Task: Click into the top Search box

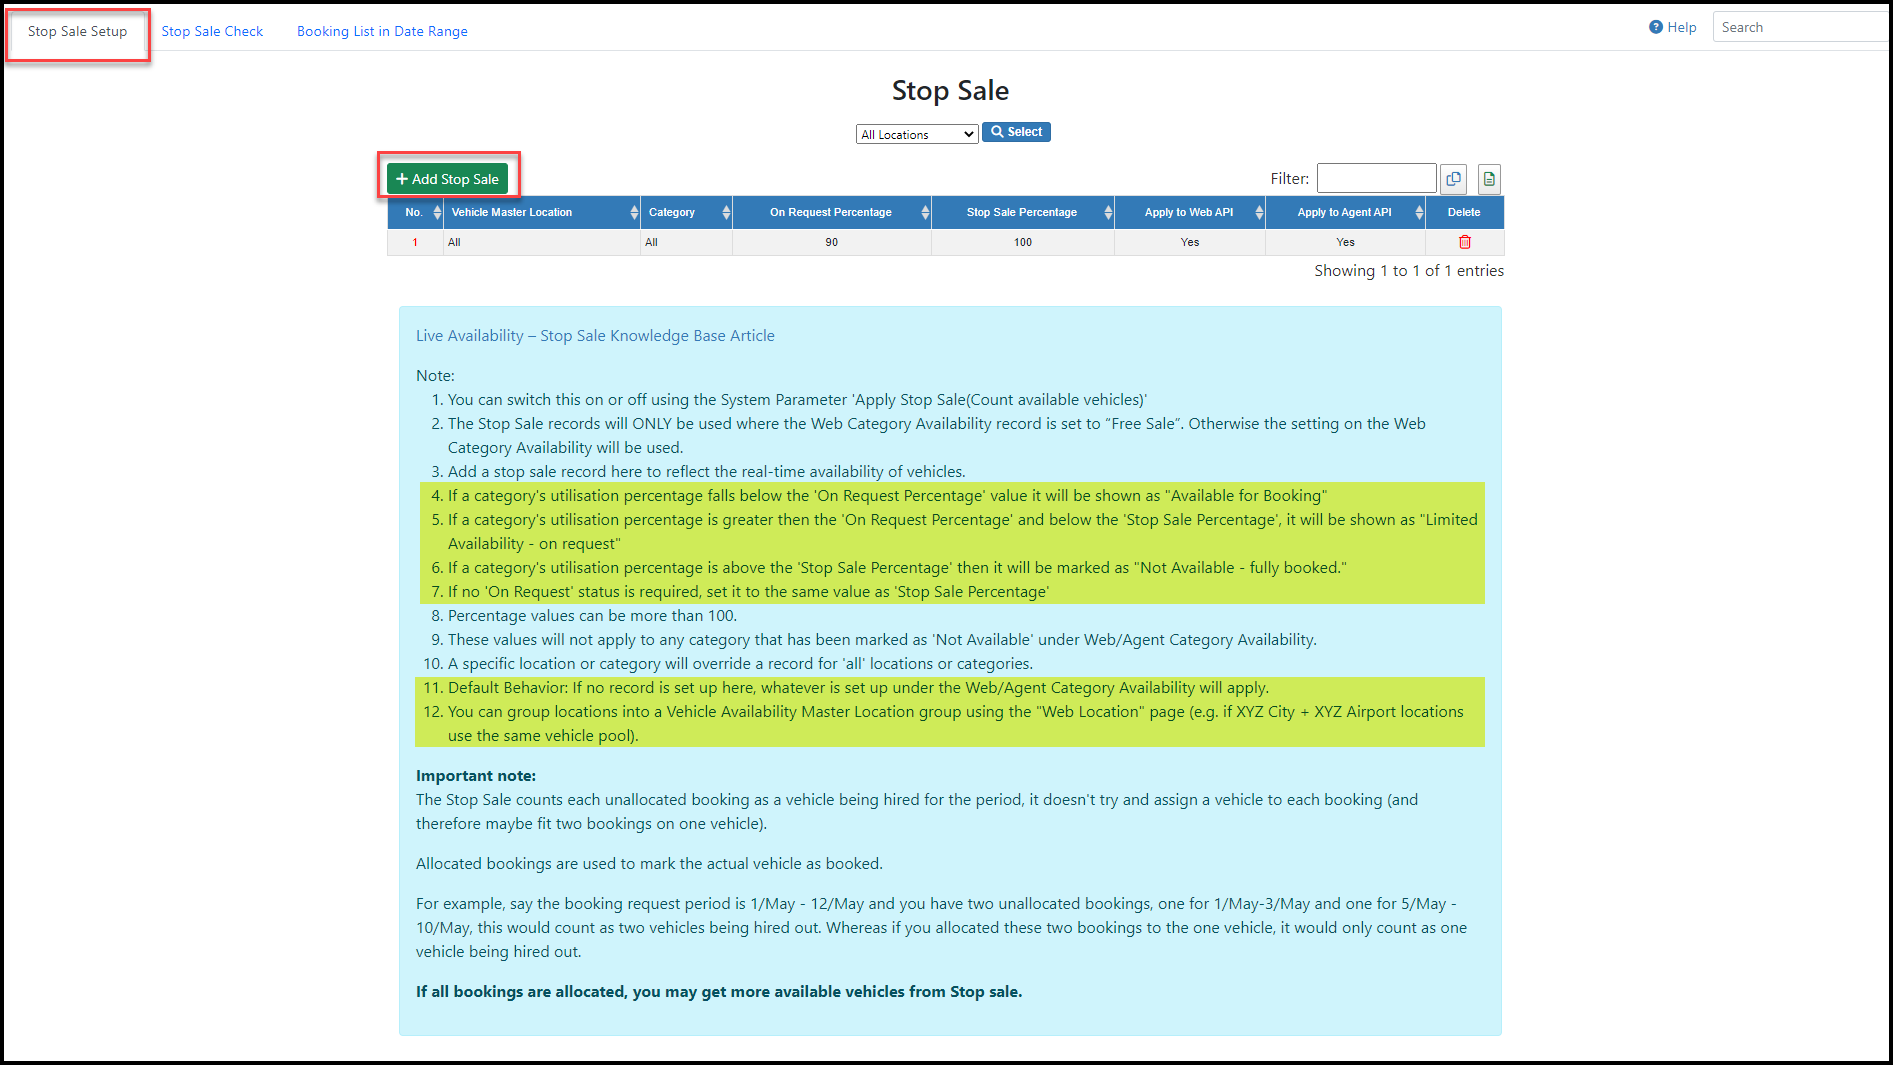Action: click(x=1800, y=27)
